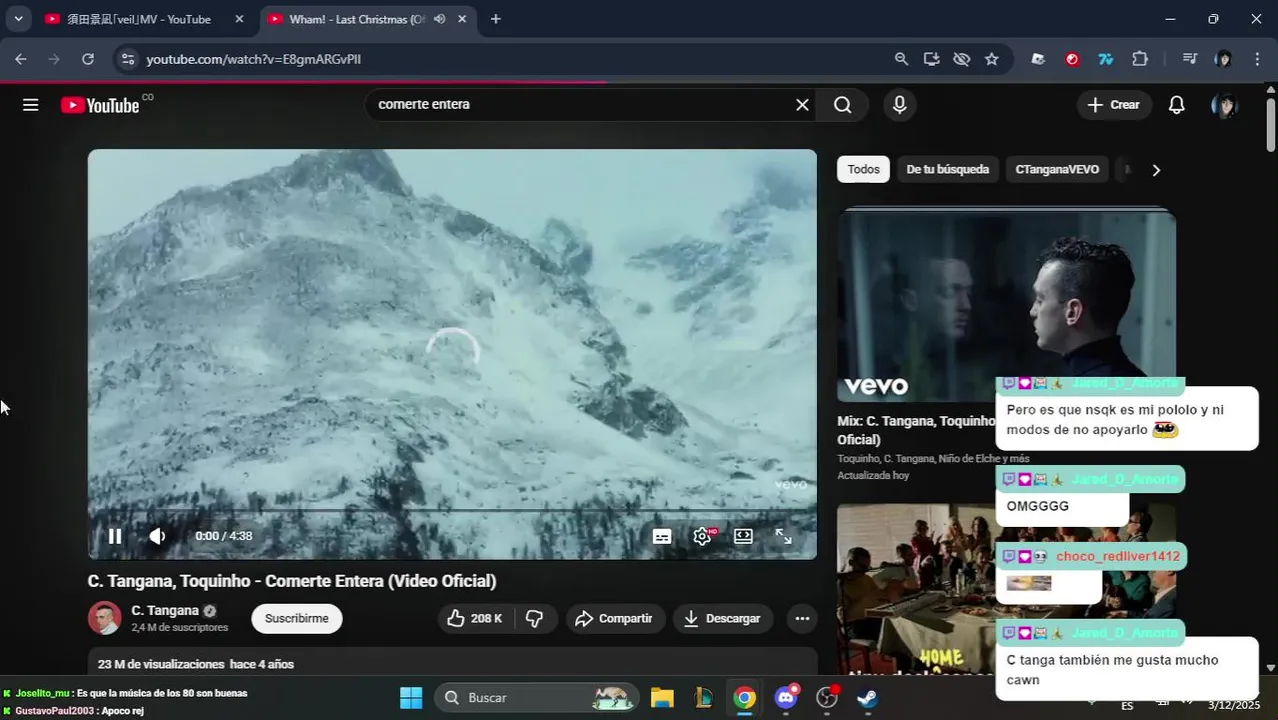Open the blue 7TV extension icon
Image resolution: width=1278 pixels, height=720 pixels.
pyautogui.click(x=1105, y=59)
